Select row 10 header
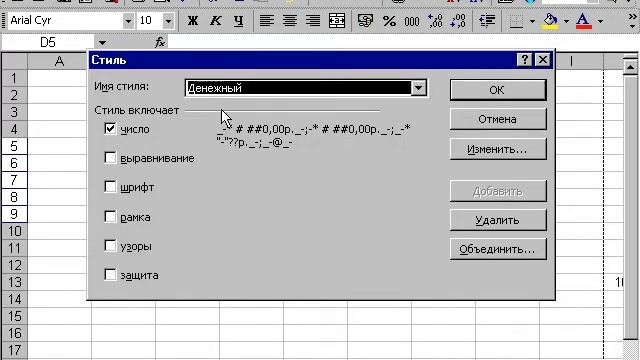The height and width of the screenshot is (360, 640). point(14,231)
